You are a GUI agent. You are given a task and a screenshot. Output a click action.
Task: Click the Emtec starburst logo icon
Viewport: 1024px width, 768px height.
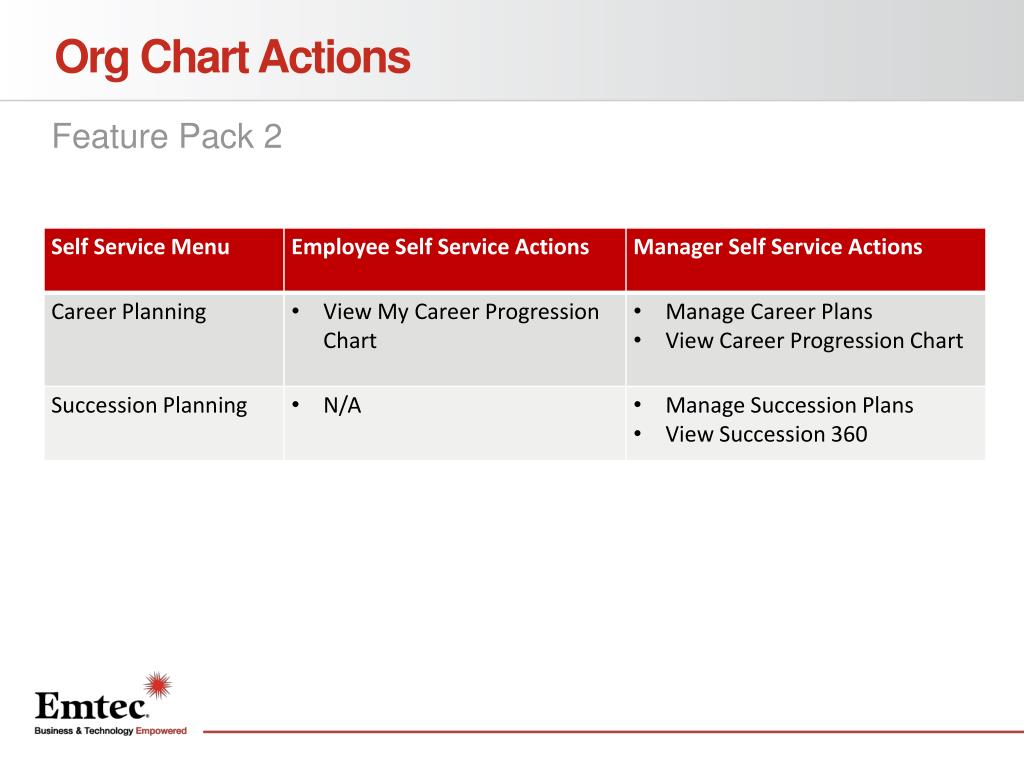[x=158, y=686]
